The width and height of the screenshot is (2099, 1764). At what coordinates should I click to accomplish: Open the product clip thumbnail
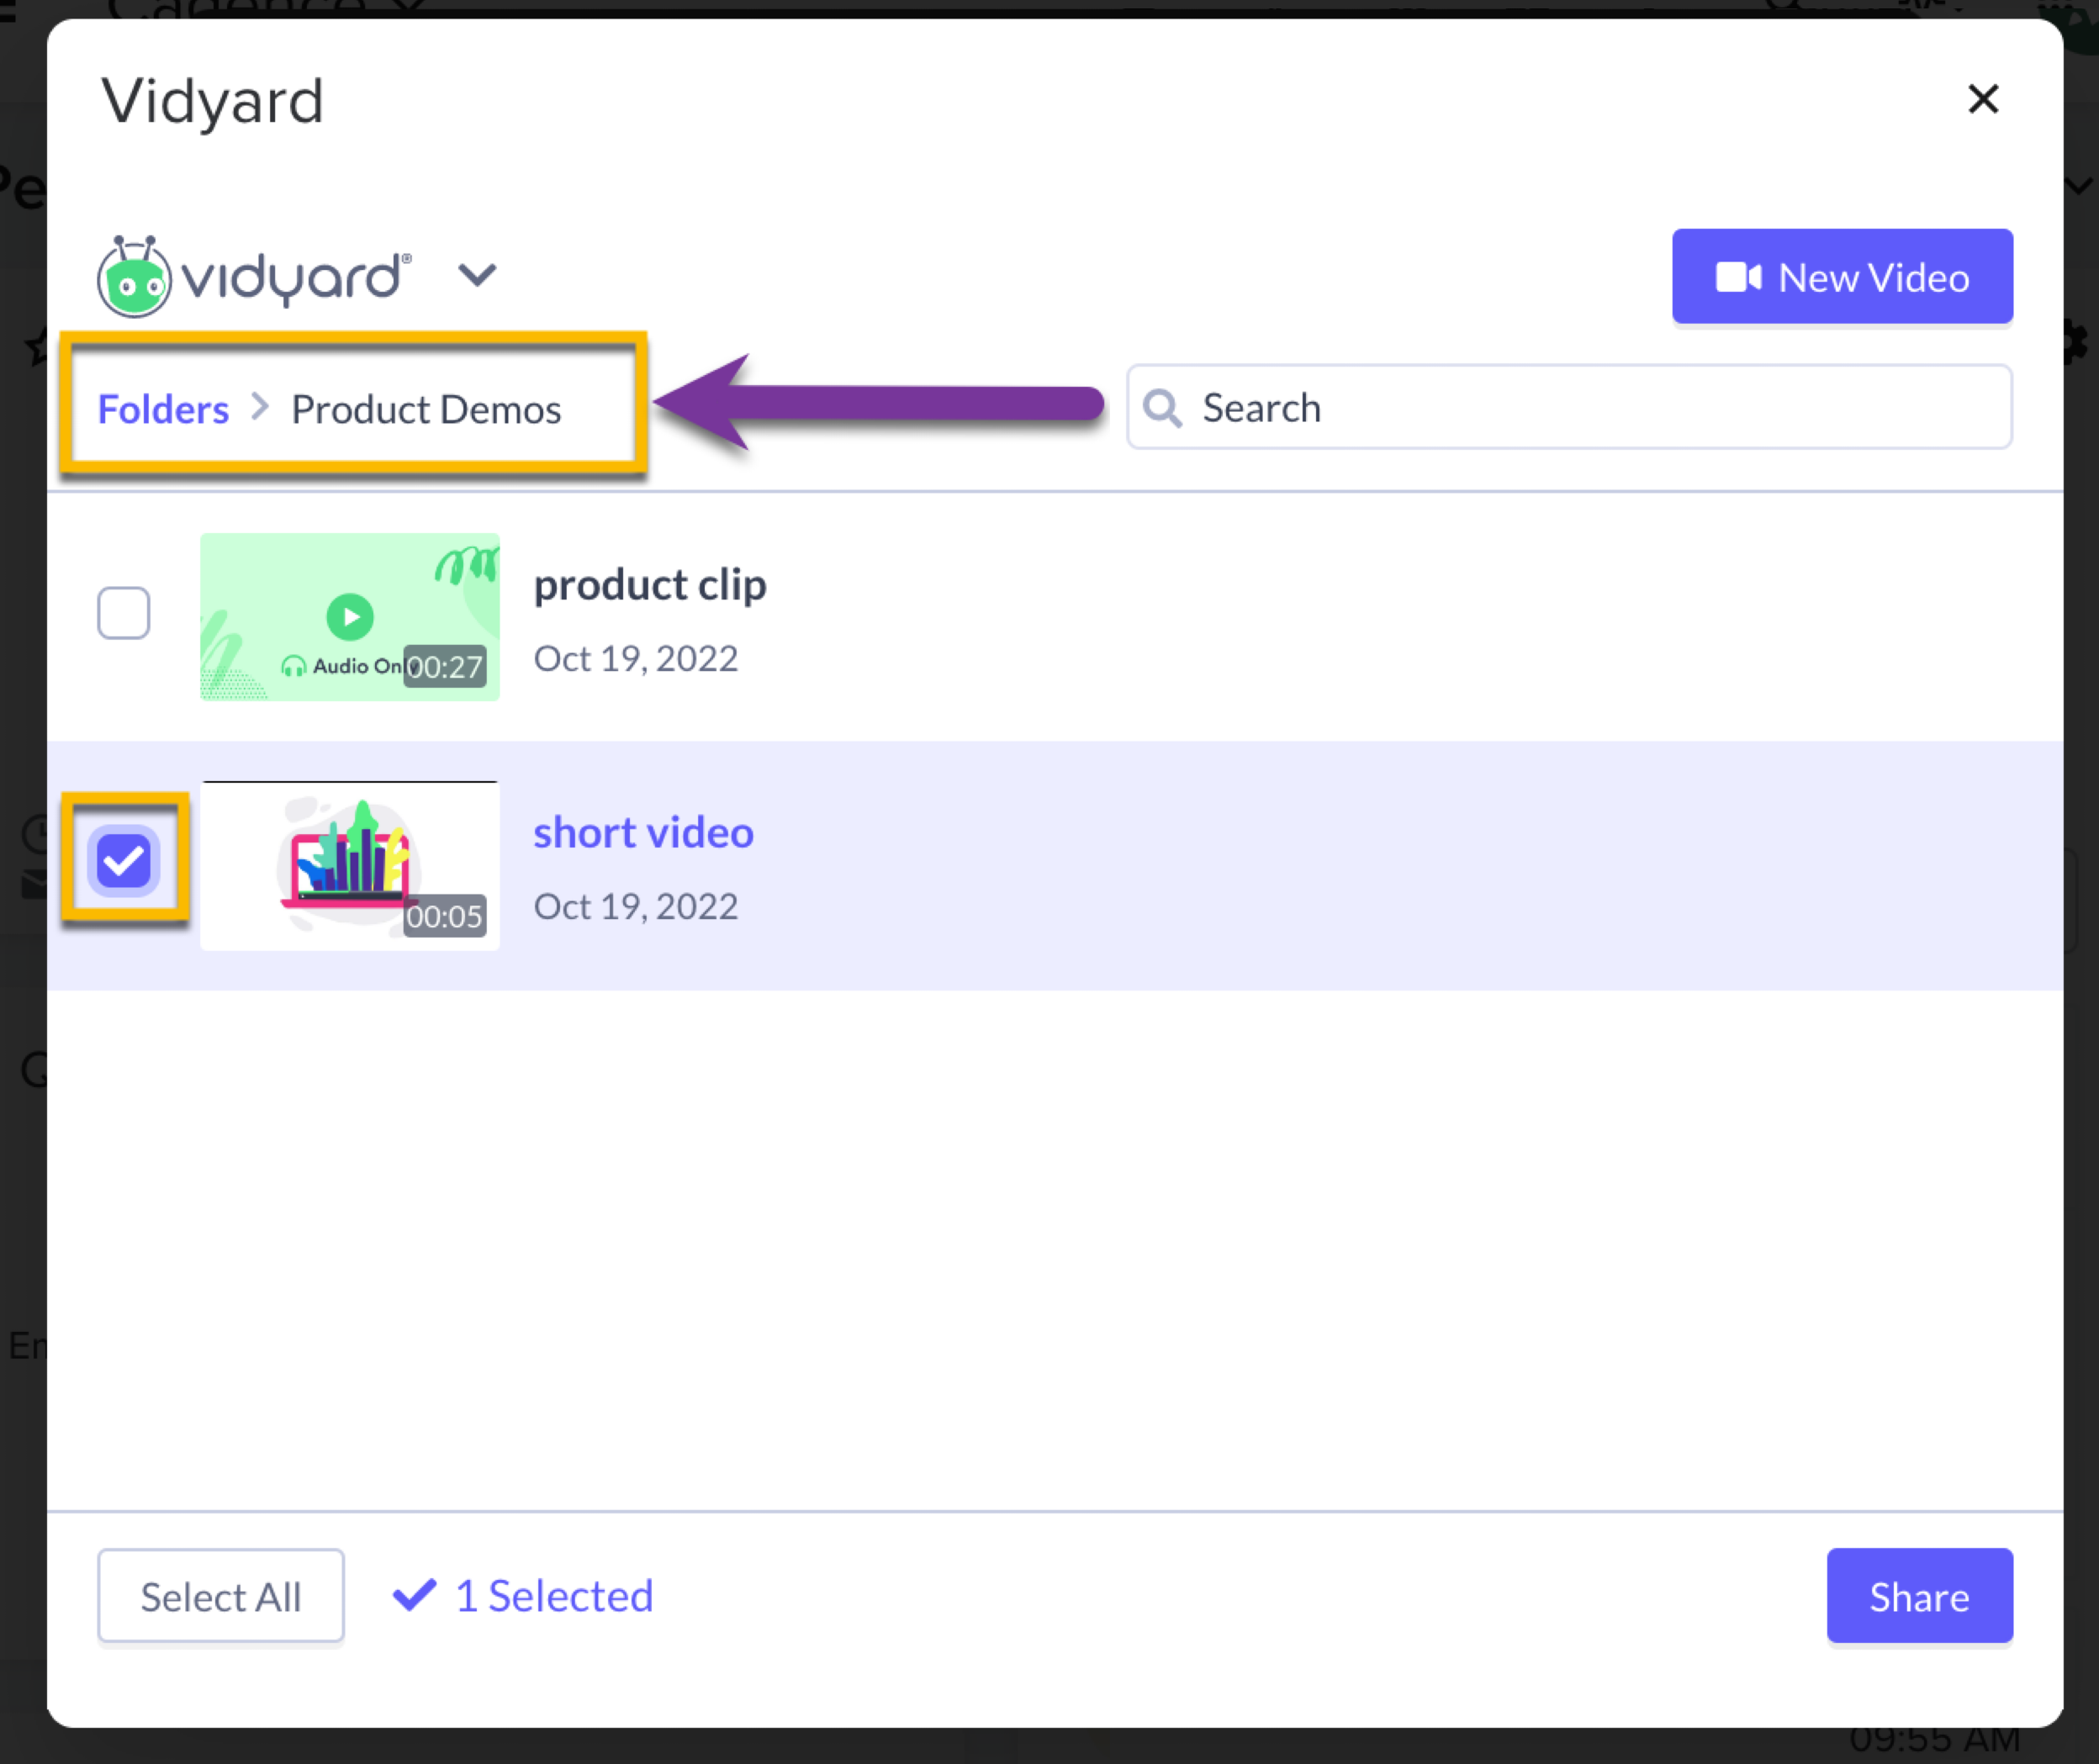(x=350, y=616)
